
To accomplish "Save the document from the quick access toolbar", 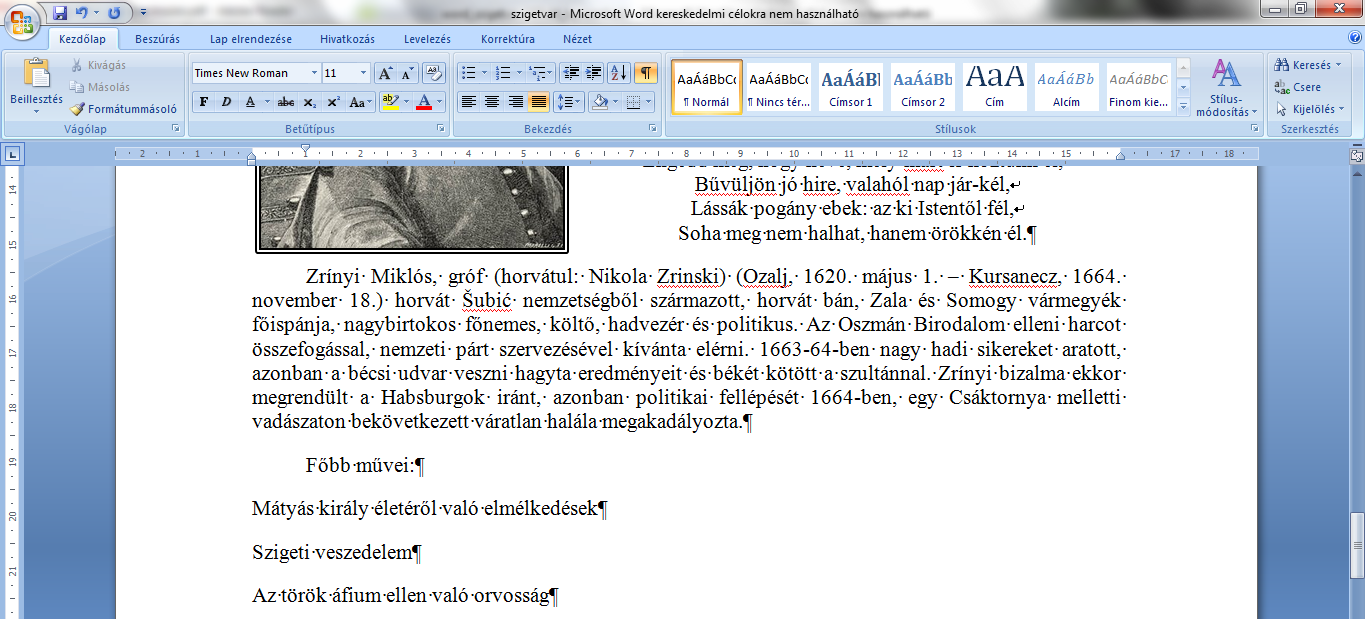I will [60, 13].
